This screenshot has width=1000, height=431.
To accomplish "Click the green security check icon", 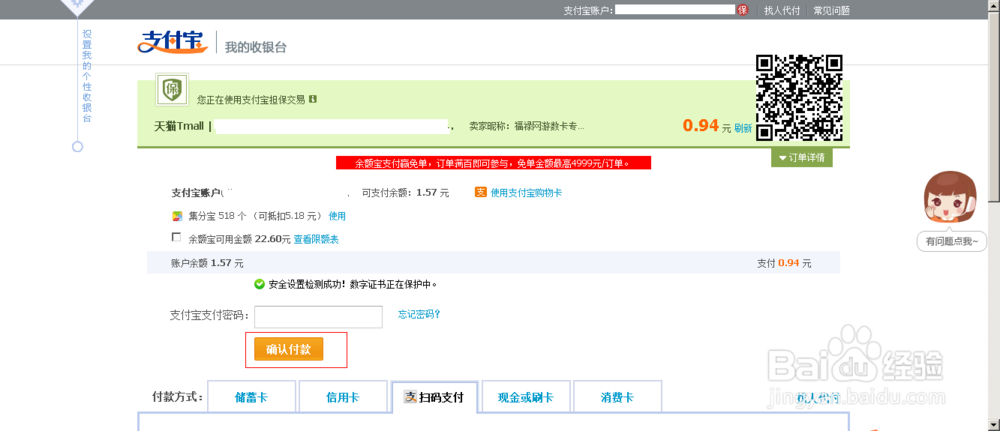I will (x=259, y=284).
